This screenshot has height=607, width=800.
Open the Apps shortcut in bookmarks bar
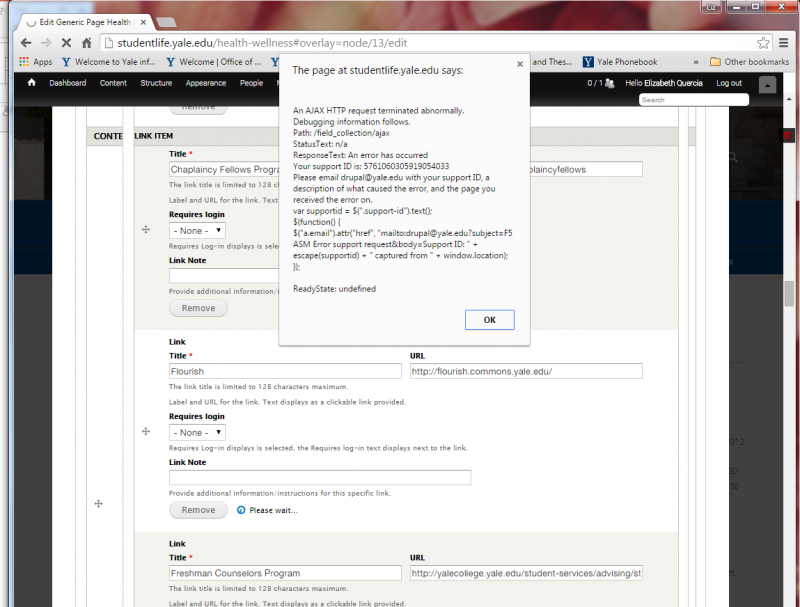click(x=36, y=62)
